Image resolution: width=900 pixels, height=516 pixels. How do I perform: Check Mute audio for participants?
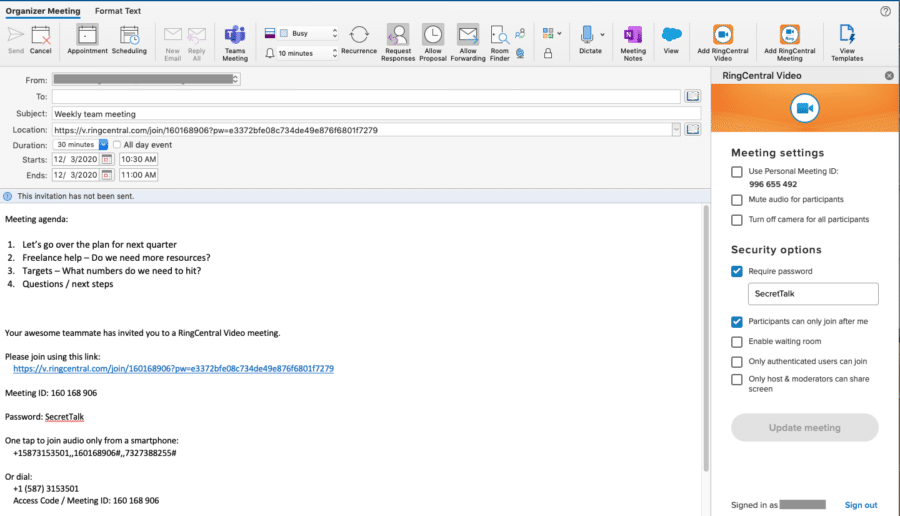pos(737,199)
